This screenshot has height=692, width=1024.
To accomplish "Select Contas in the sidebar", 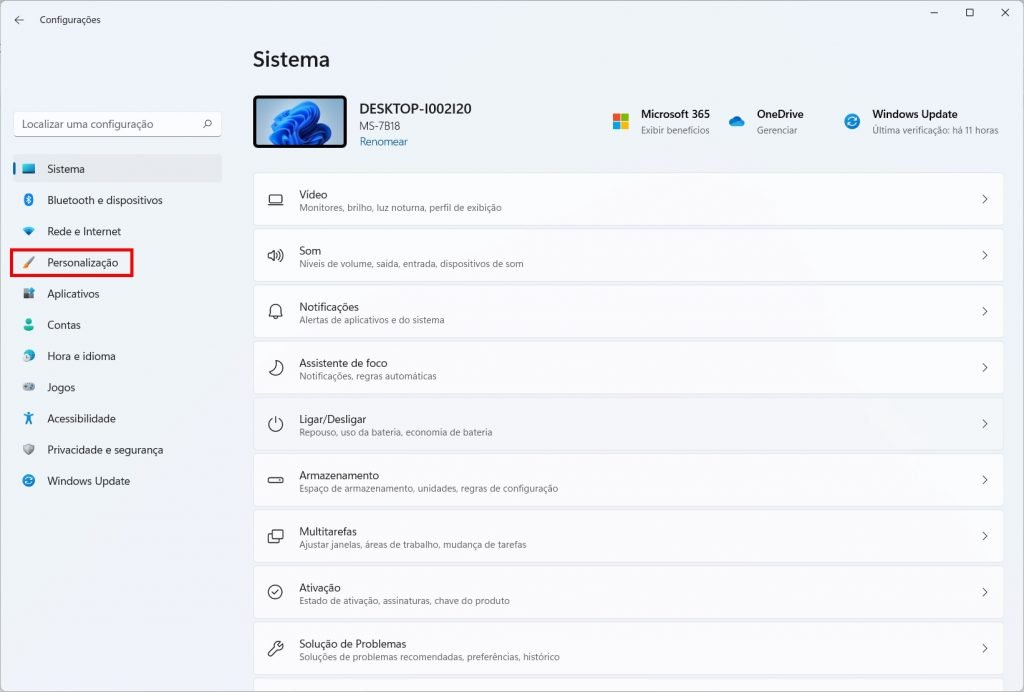I will click(x=64, y=325).
